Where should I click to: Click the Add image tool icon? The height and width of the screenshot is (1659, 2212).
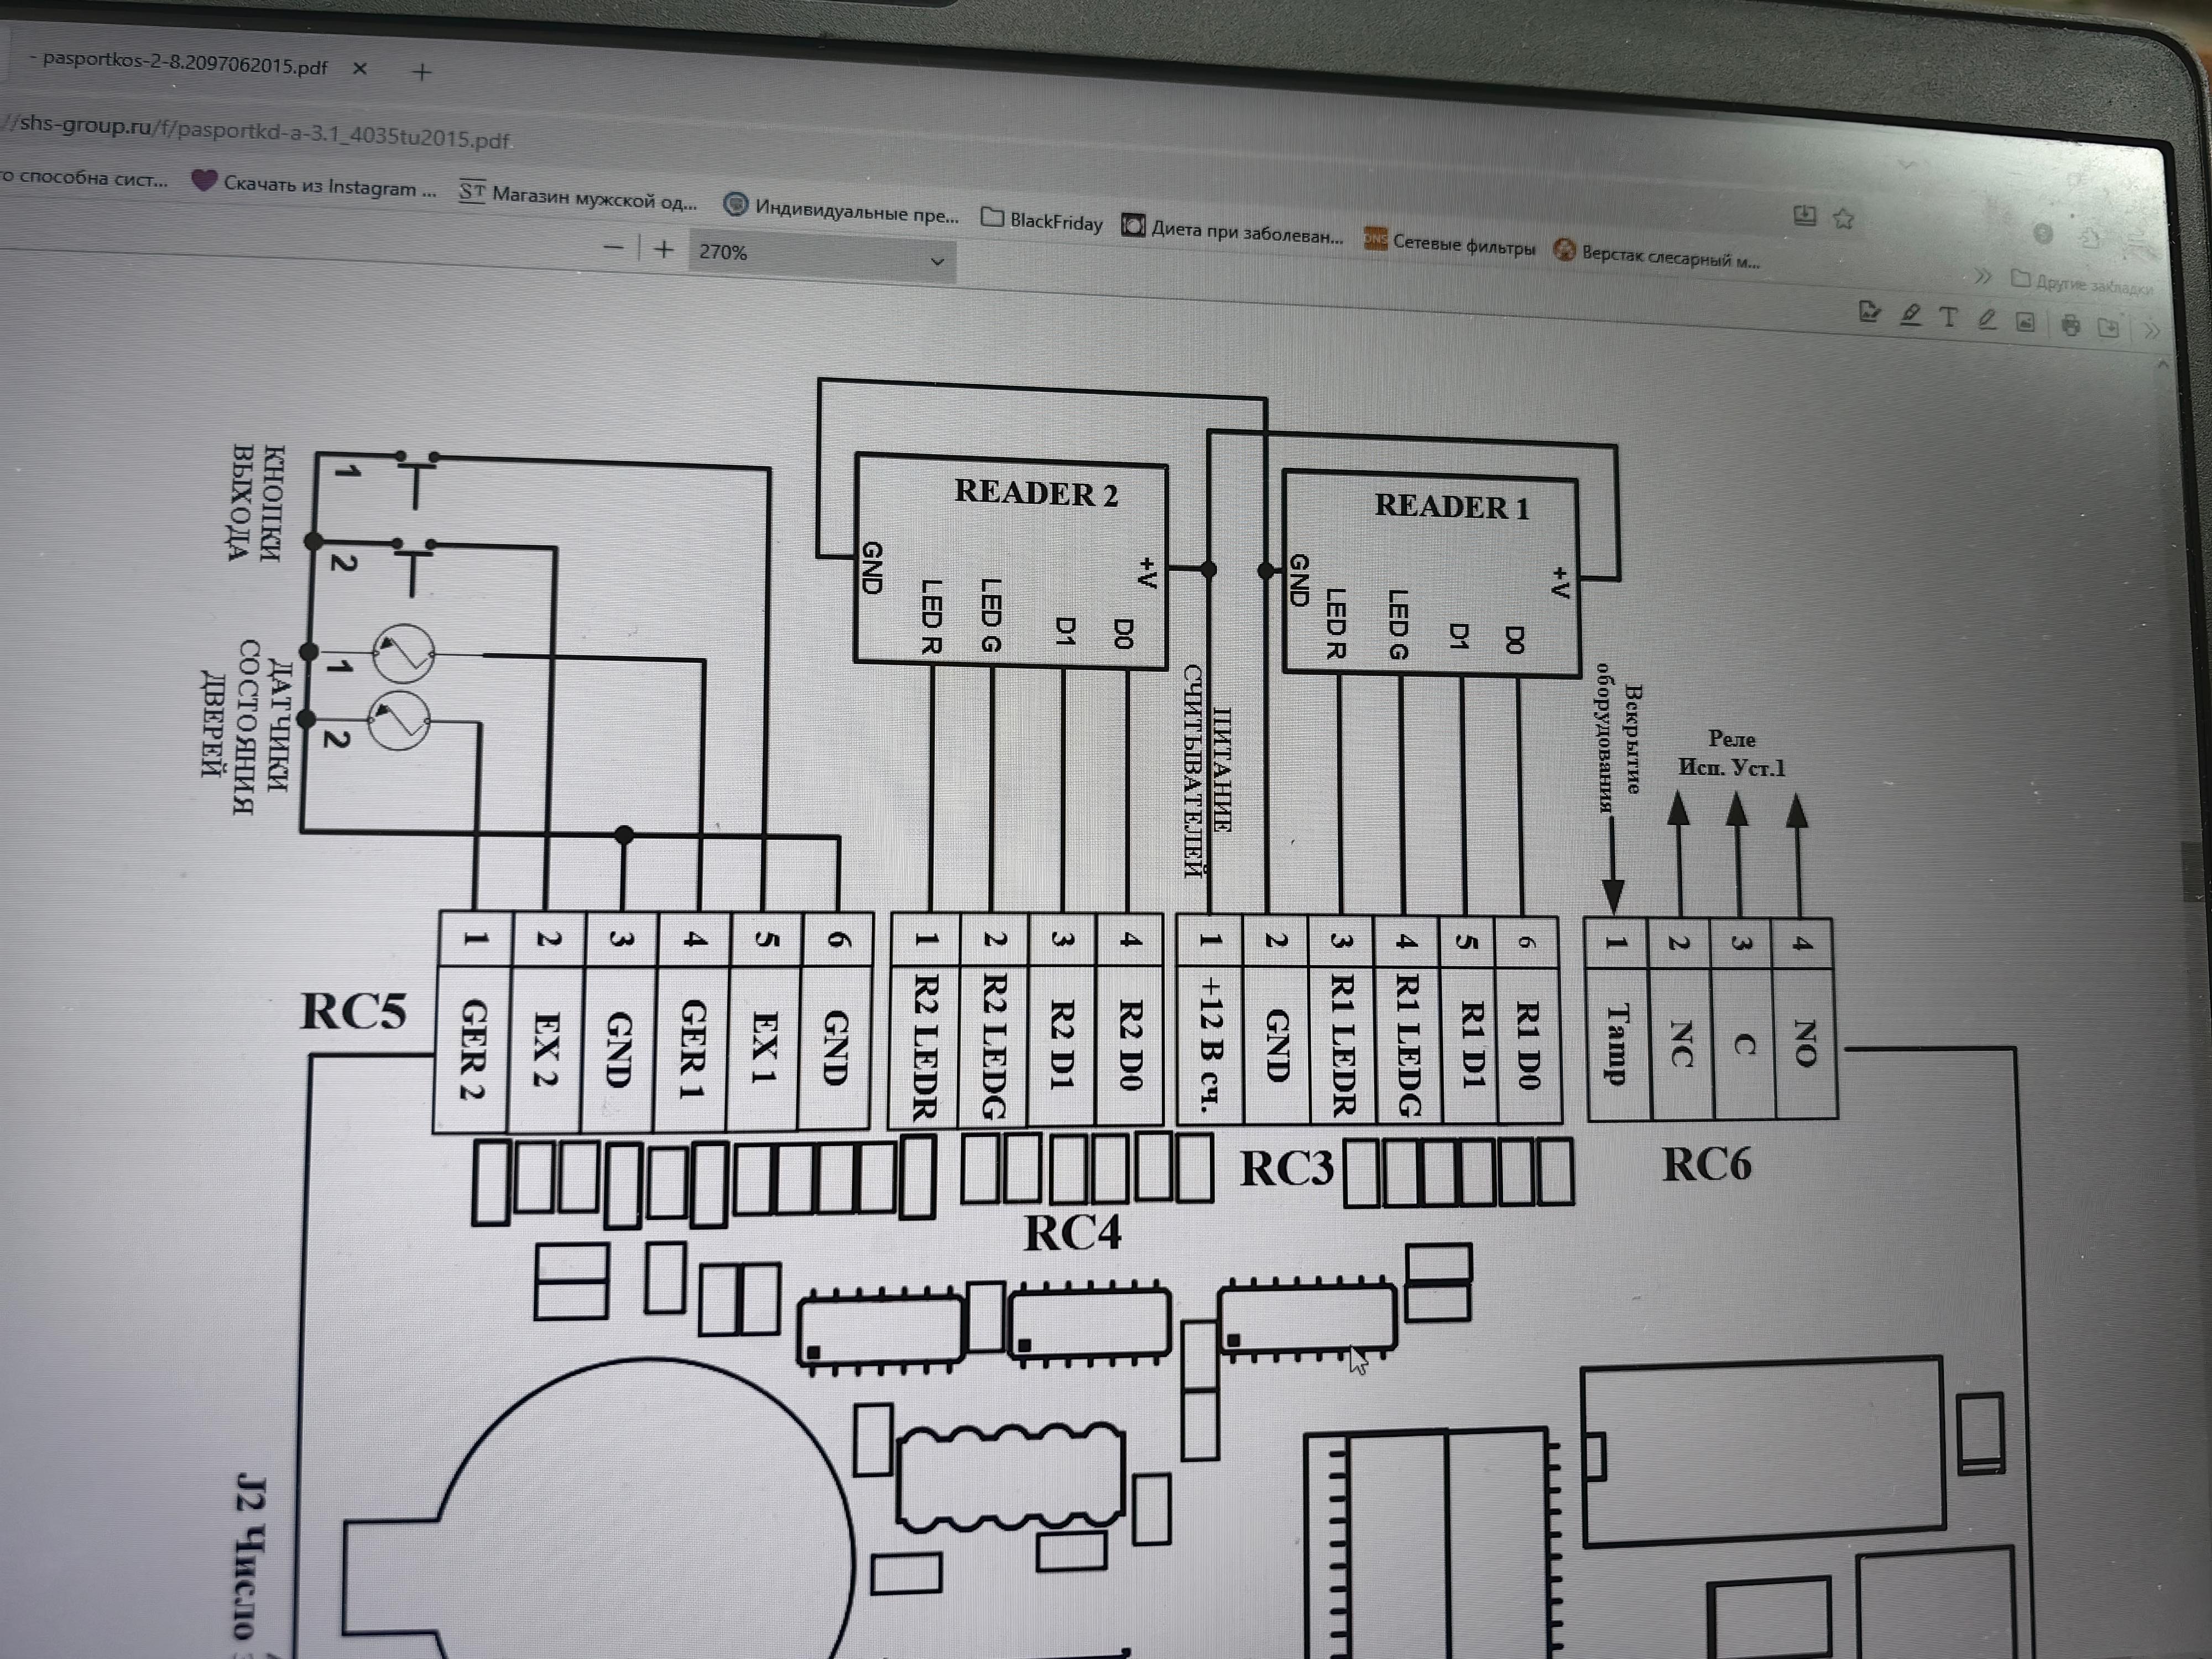[2026, 322]
